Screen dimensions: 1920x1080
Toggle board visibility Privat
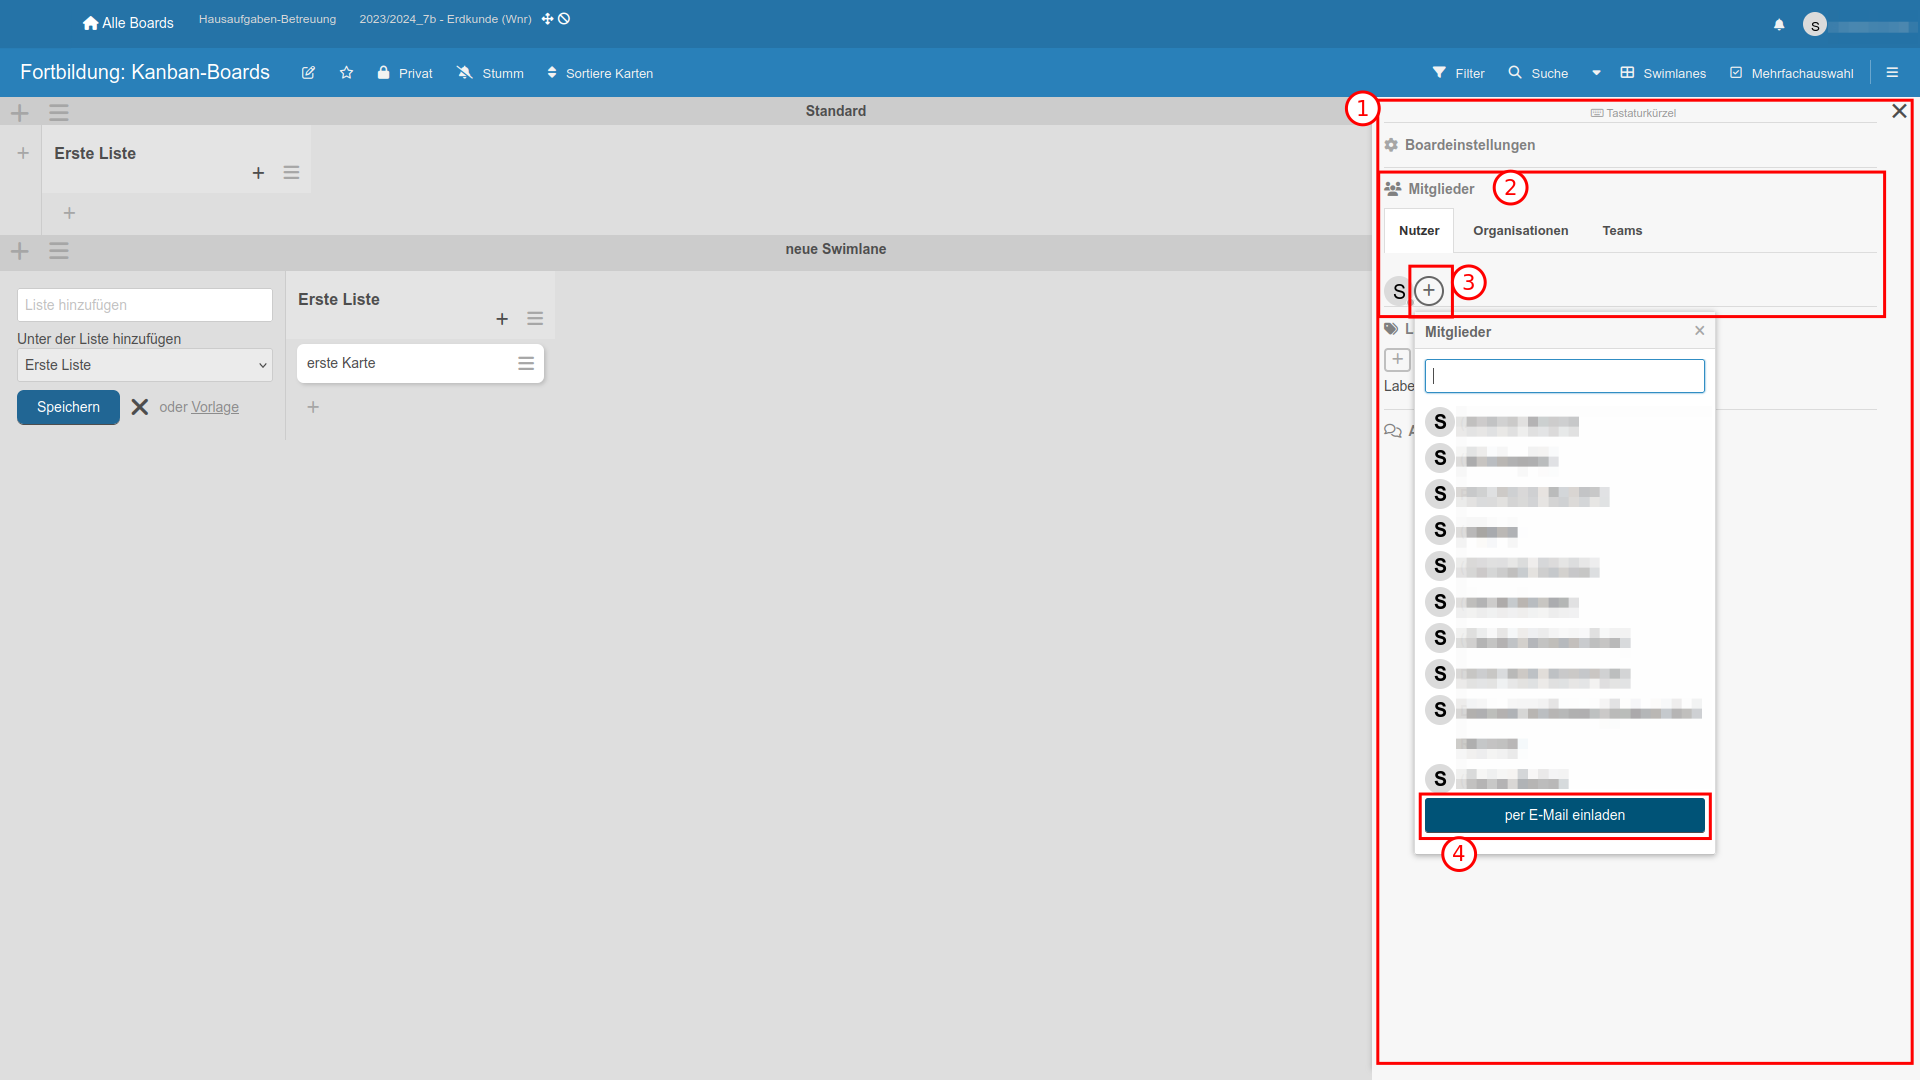click(x=405, y=73)
